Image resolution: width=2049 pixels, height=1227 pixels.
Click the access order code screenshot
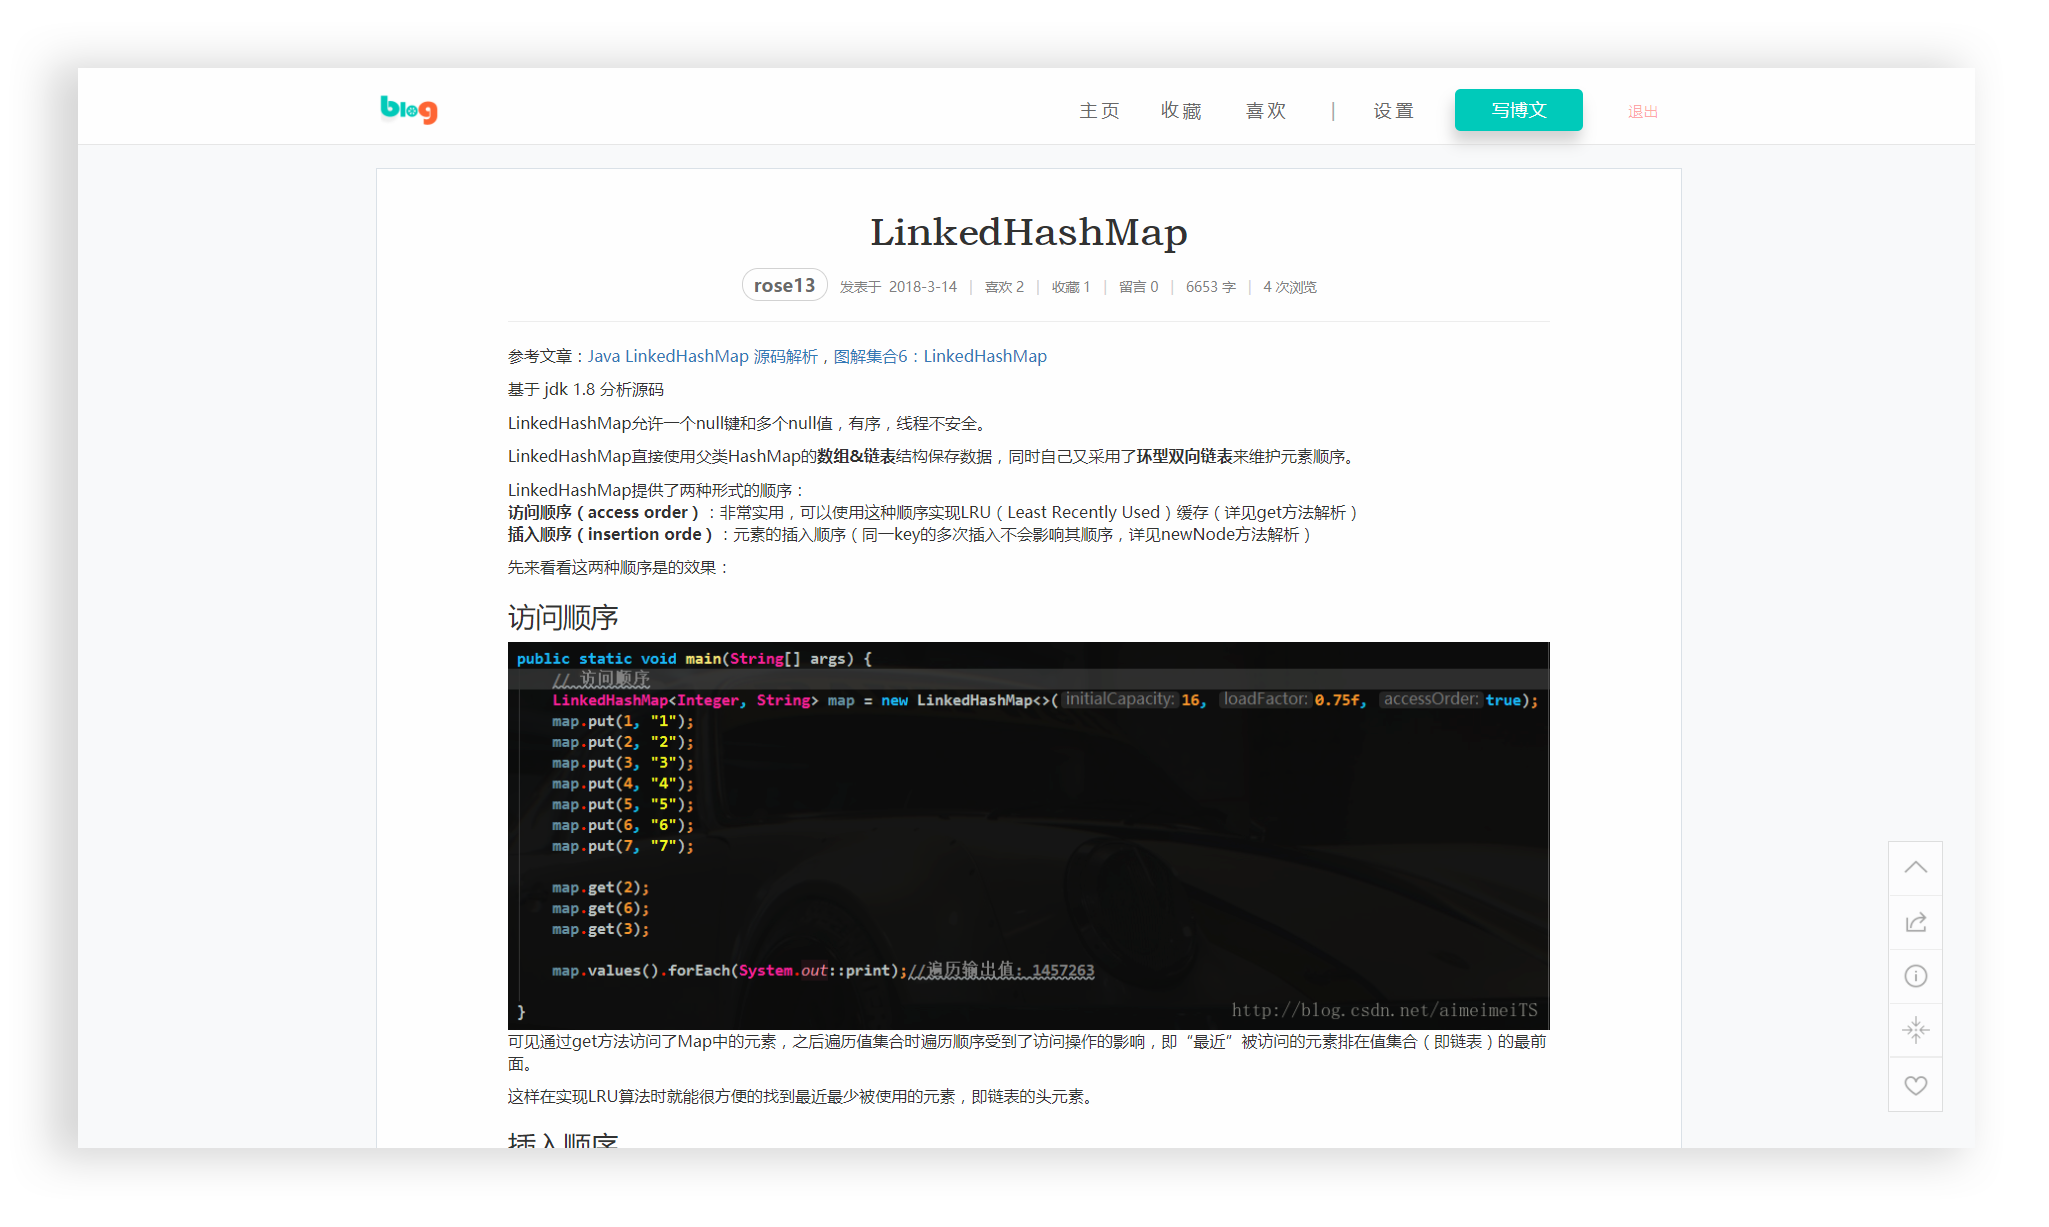click(1028, 835)
